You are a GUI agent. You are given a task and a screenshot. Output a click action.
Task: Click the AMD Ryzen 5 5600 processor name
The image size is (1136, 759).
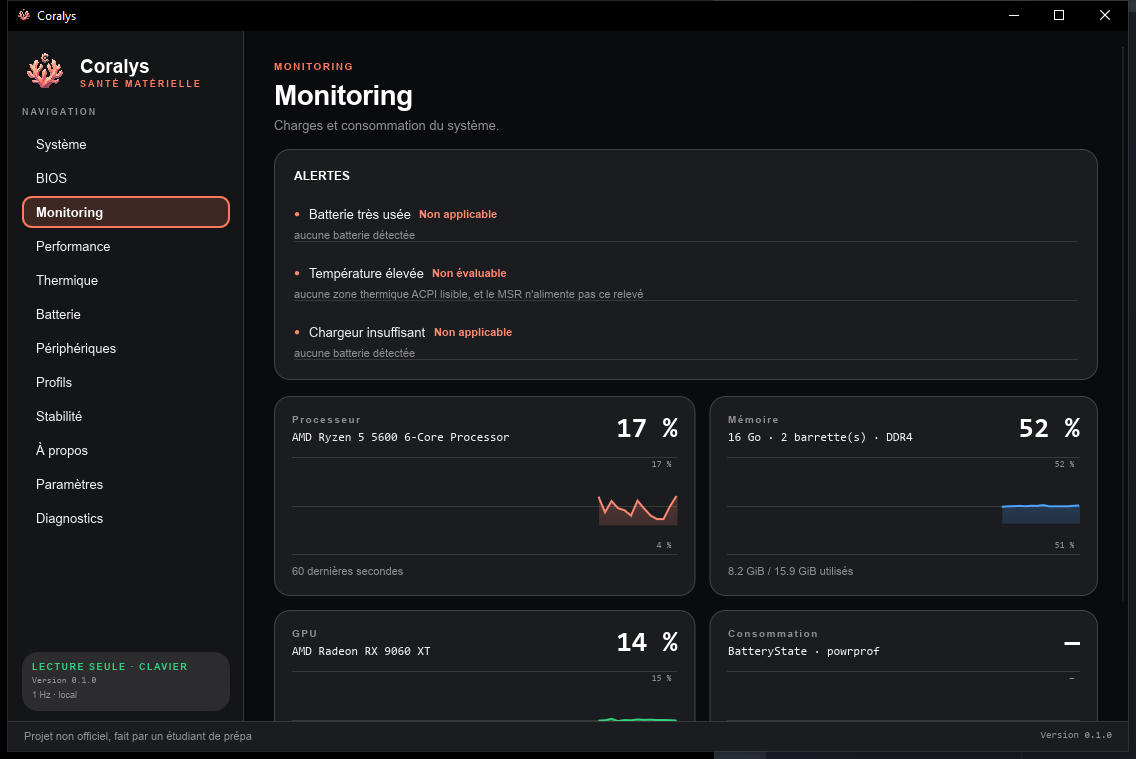[x=401, y=437]
